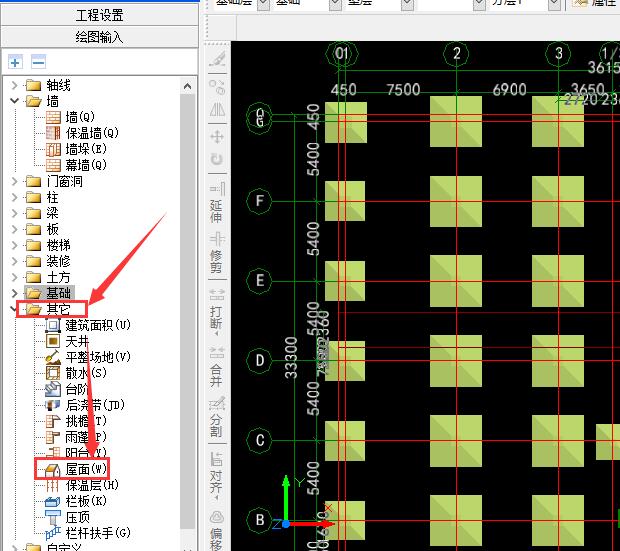Expand the 轴线 folder
The width and height of the screenshot is (620, 551).
[x=14, y=85]
